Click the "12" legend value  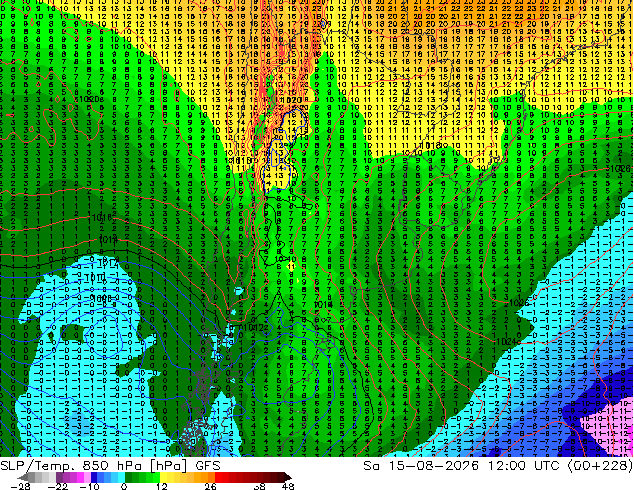[x=162, y=486]
